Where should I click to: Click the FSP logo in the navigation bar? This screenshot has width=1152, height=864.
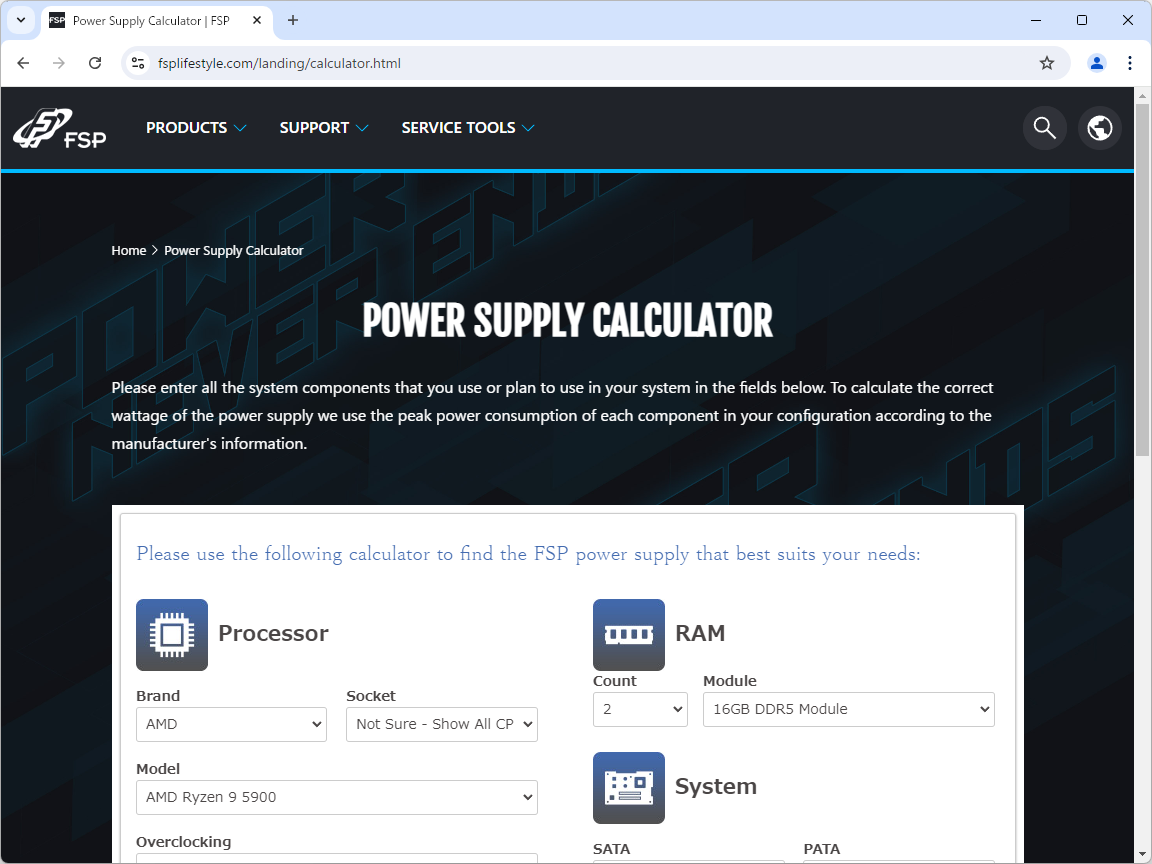(60, 128)
